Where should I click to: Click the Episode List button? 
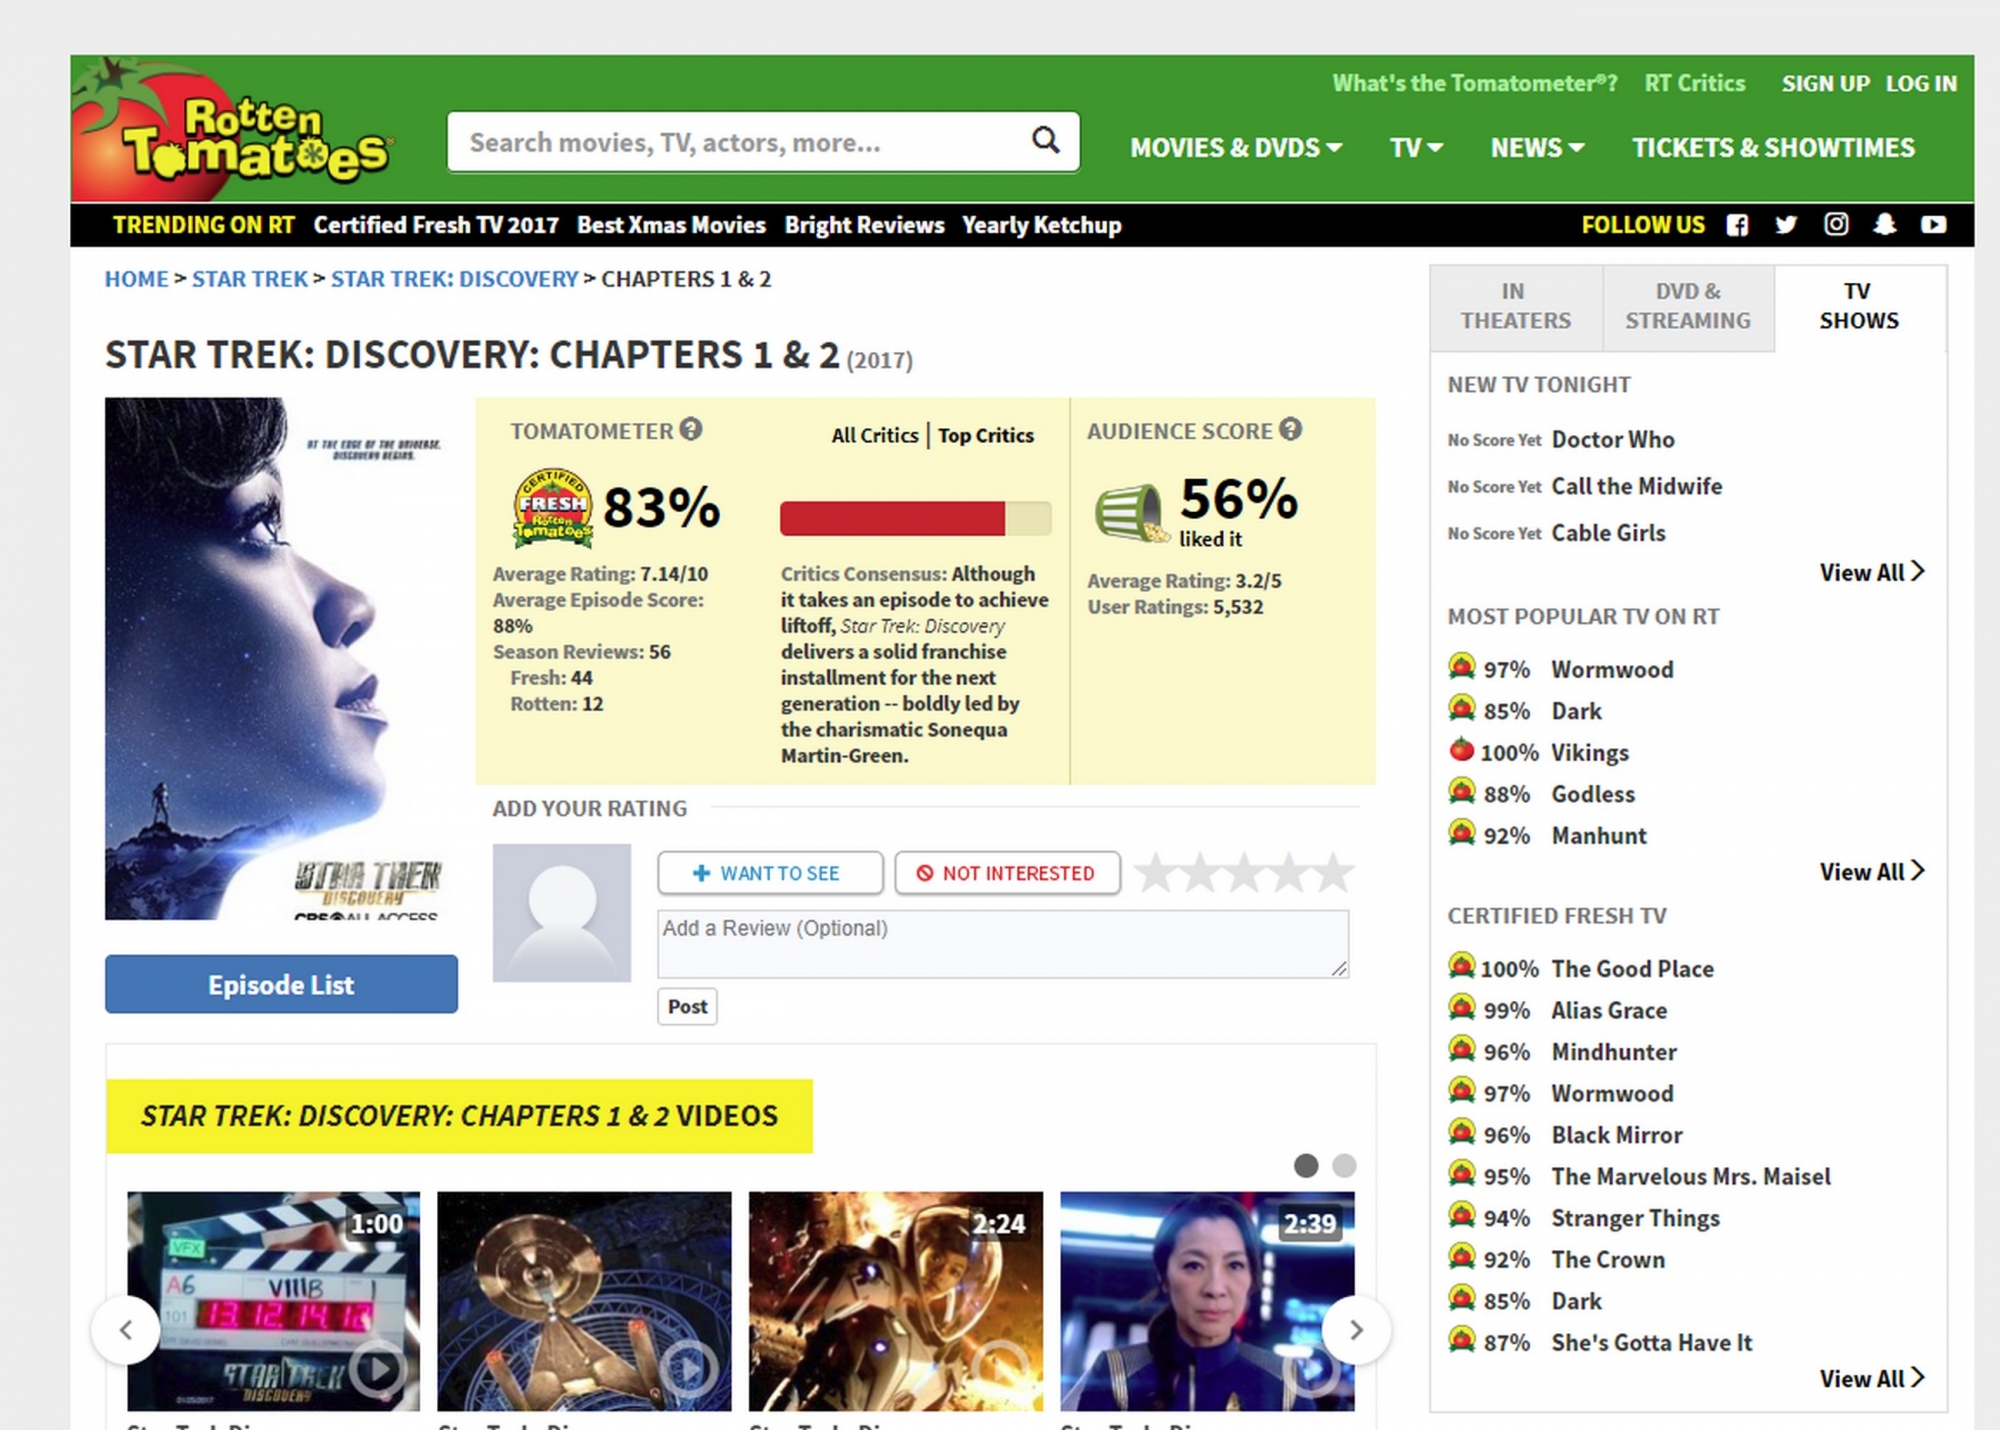(281, 985)
